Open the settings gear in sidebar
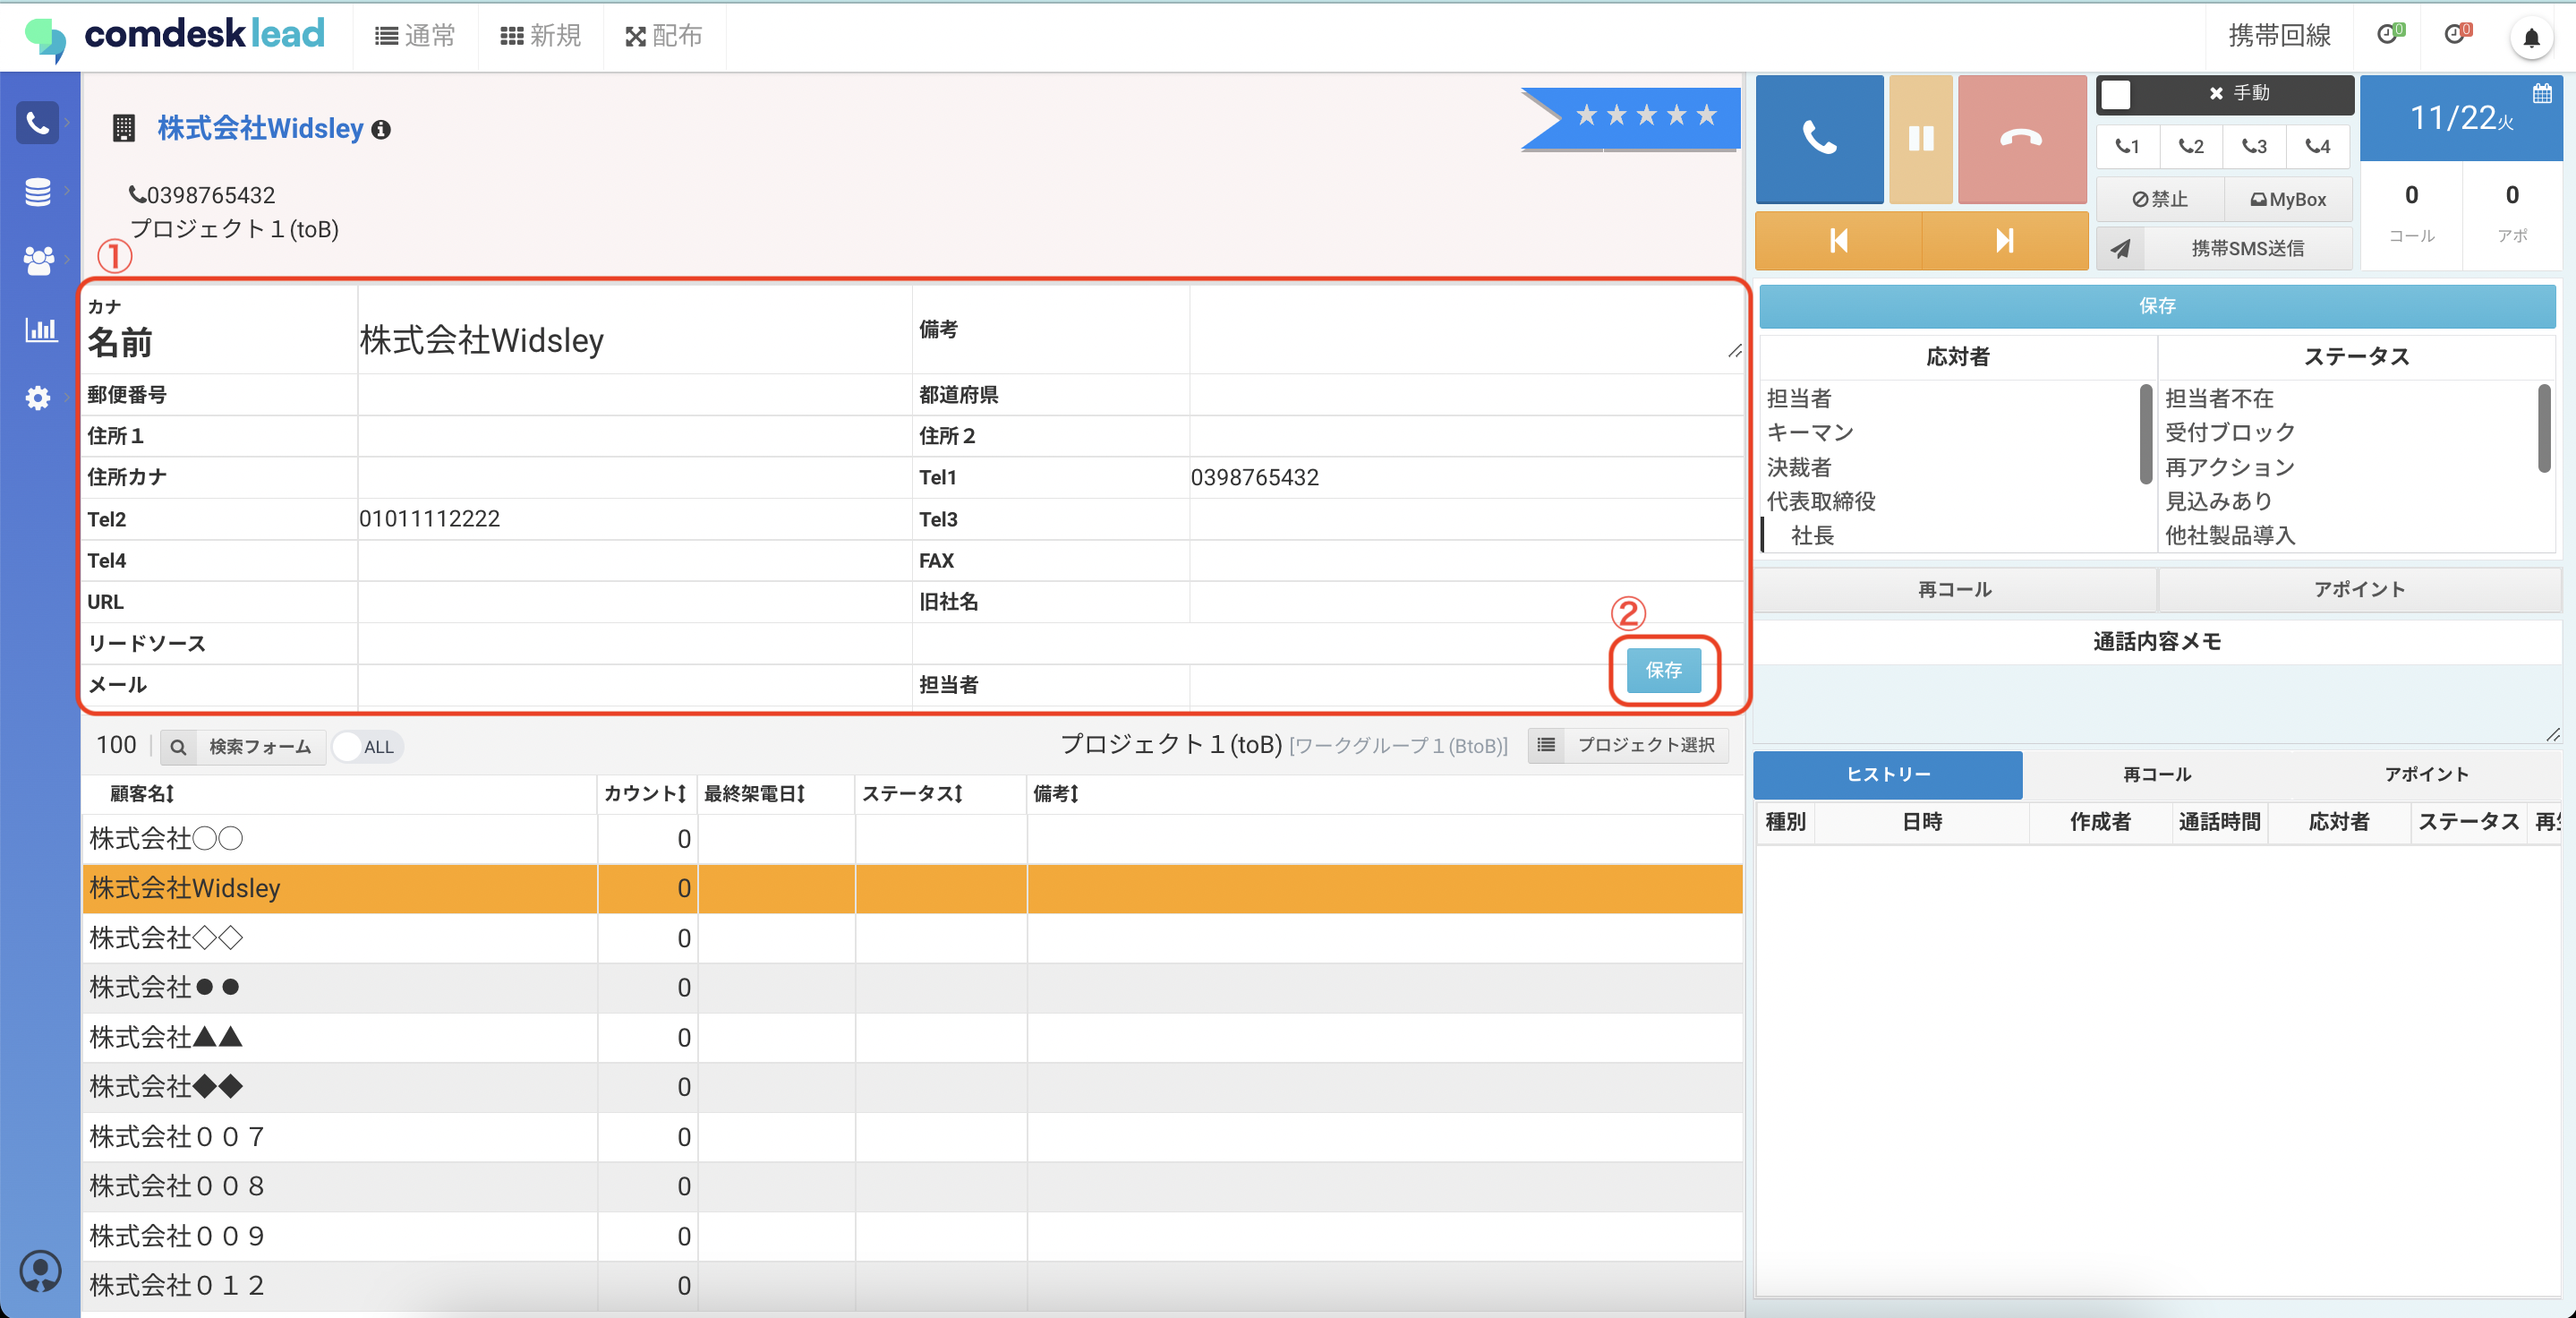This screenshot has width=2576, height=1318. [38, 398]
